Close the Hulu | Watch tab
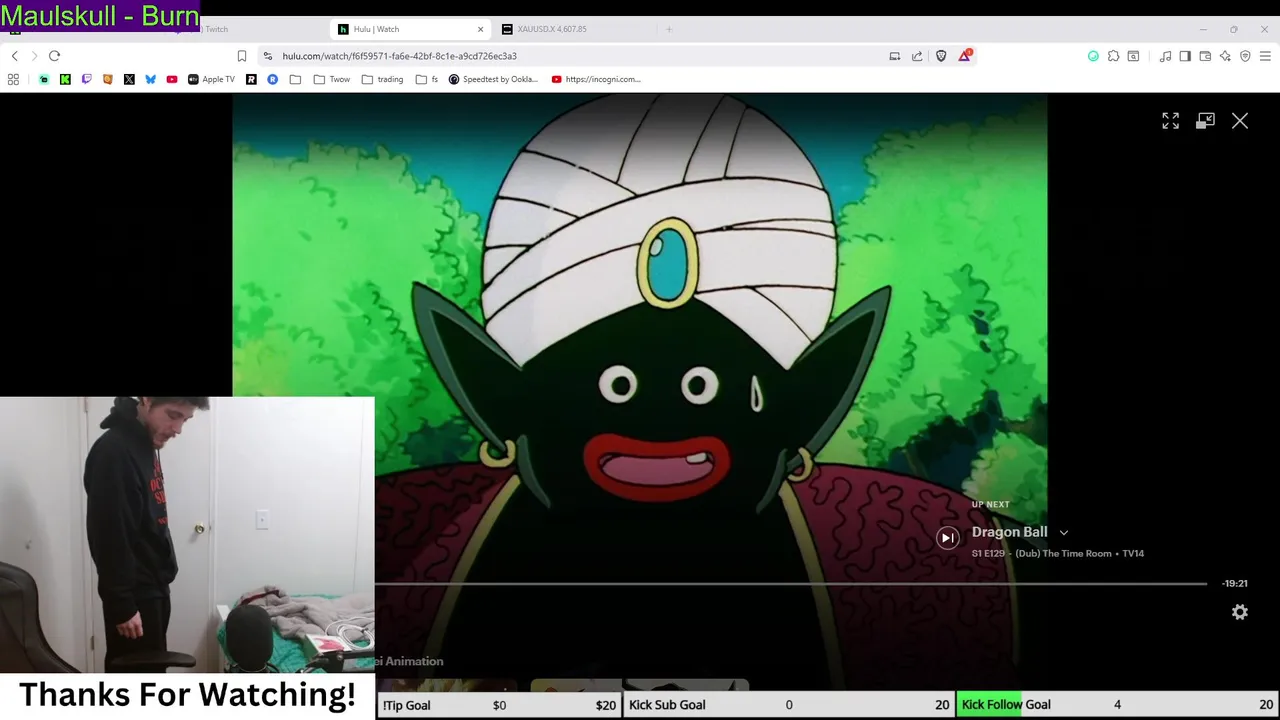 pos(480,29)
